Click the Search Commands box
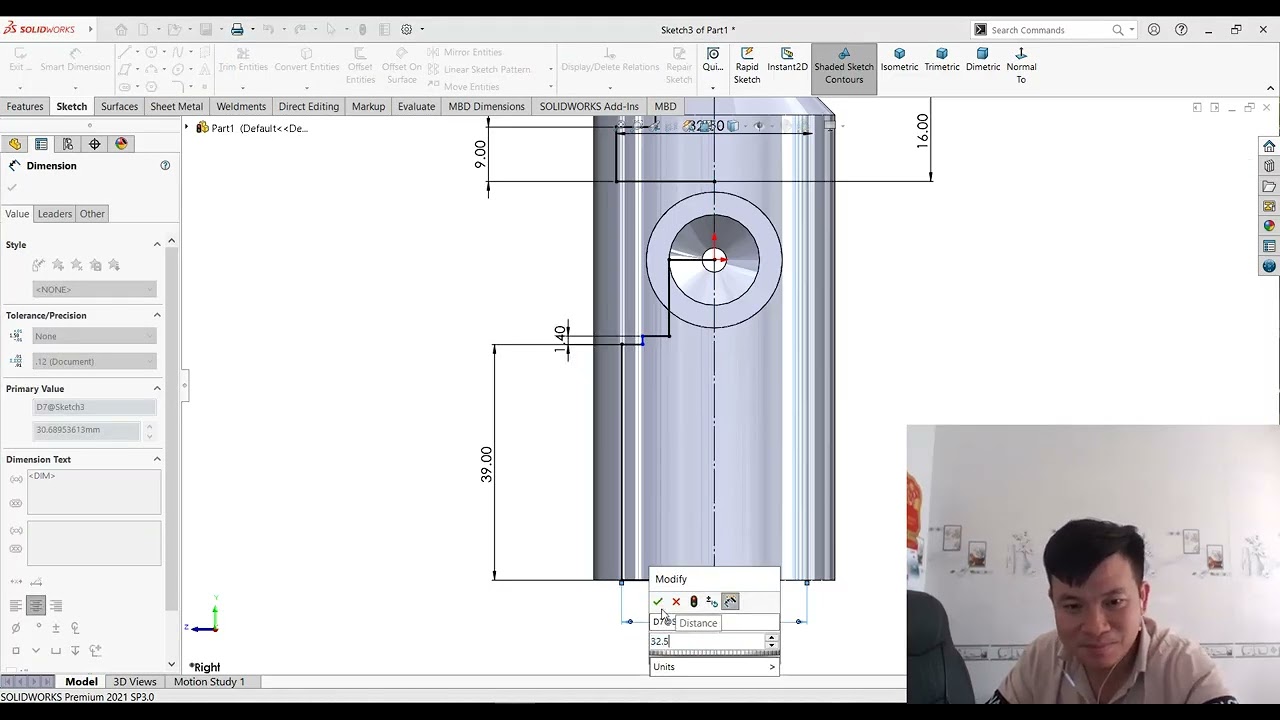Screen dimensions: 1280x720 pos(1050,30)
